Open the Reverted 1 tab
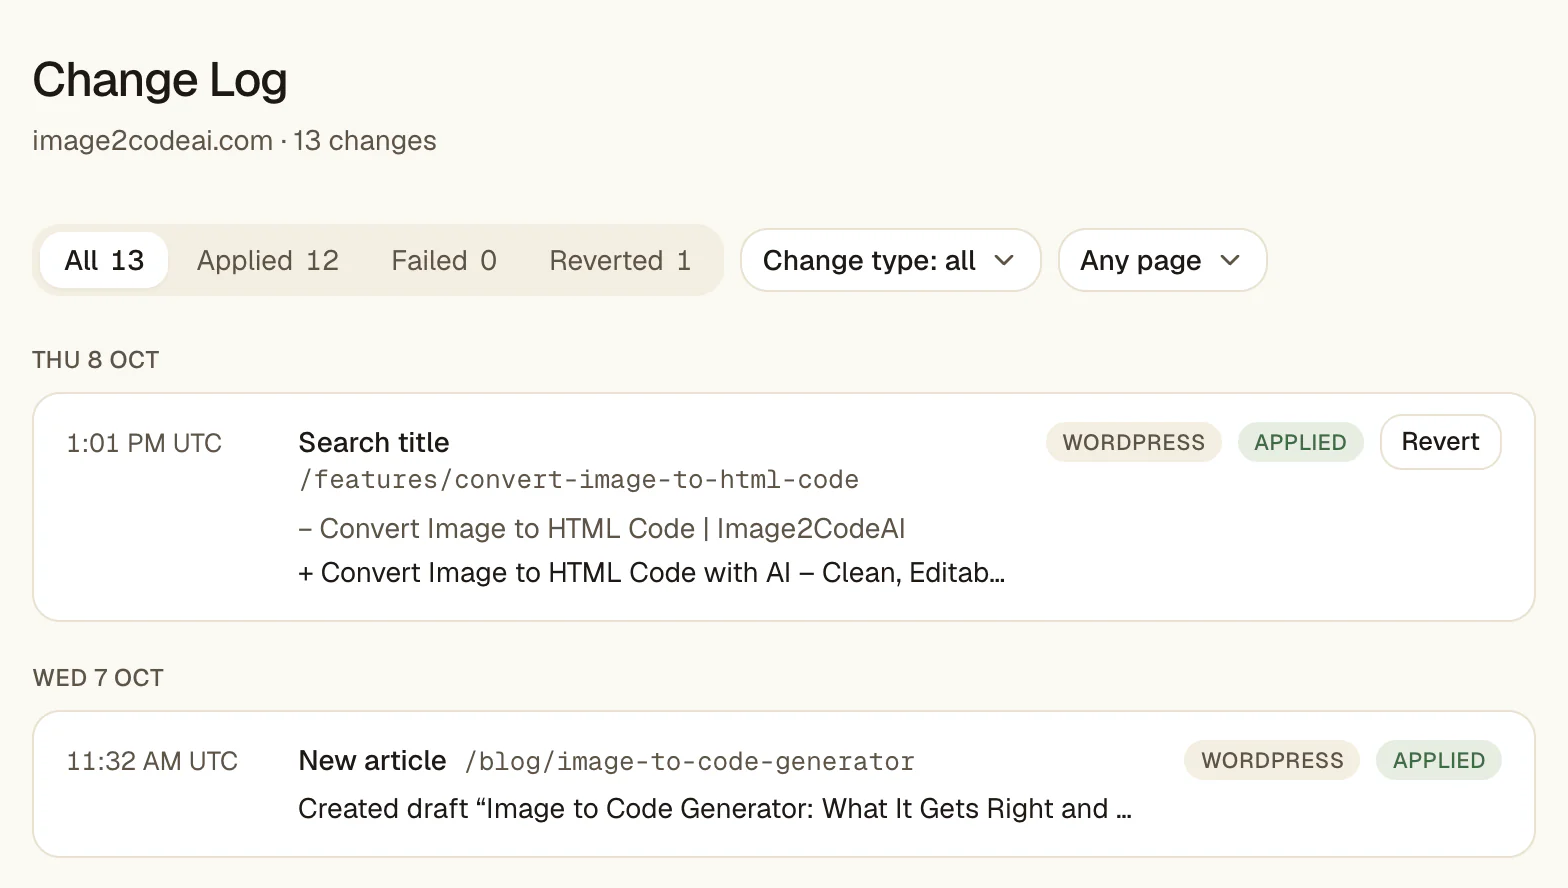The image size is (1568, 888). coord(620,260)
